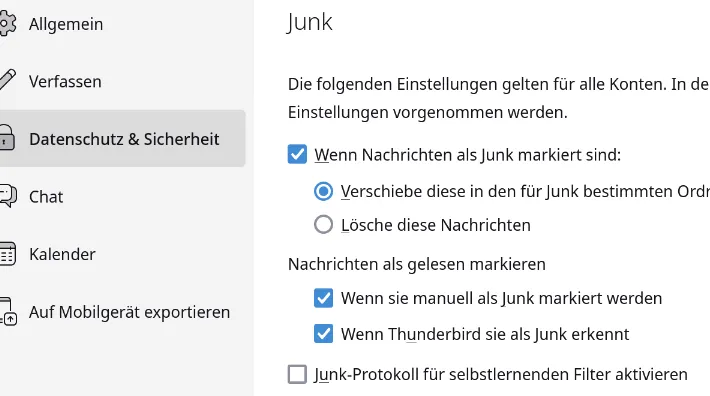
Task: Go to Kalender settings
Action: [x=122, y=254]
